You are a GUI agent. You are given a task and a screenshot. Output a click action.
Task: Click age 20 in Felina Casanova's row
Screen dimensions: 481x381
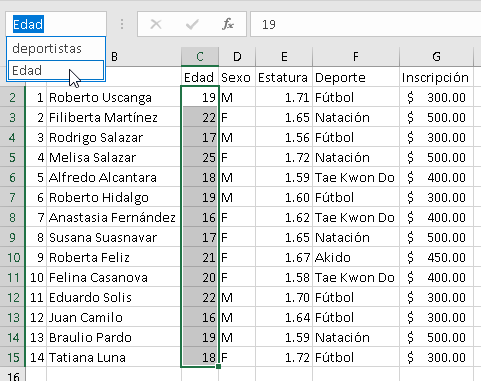(x=200, y=277)
